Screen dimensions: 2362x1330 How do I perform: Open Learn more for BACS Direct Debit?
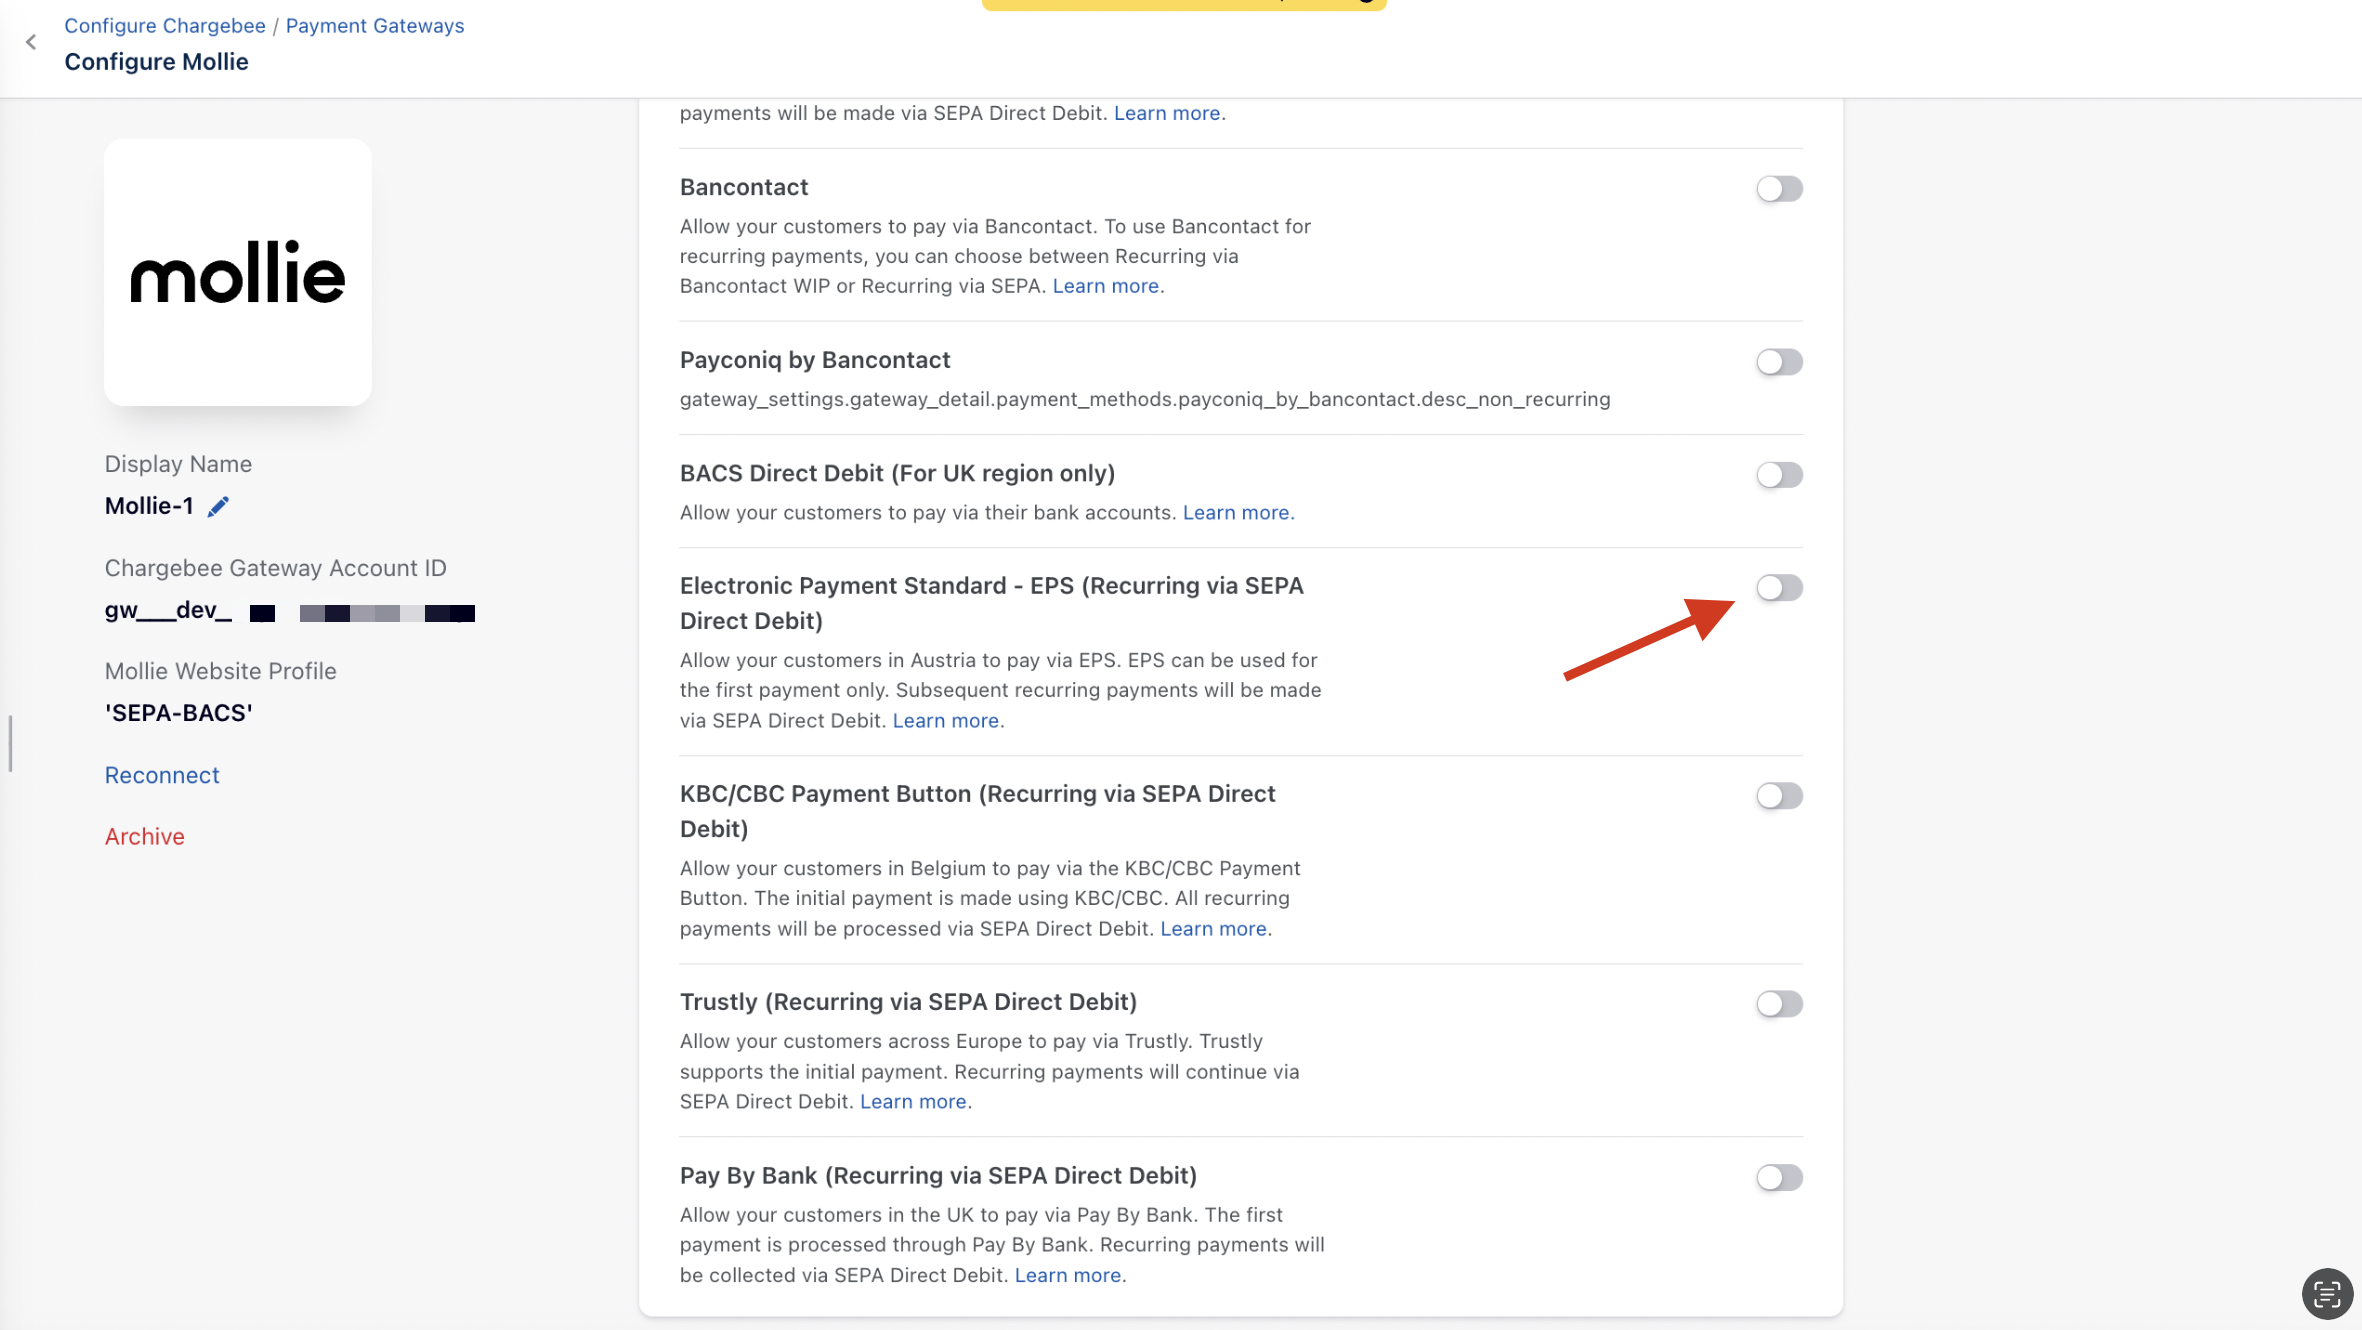click(x=1237, y=513)
